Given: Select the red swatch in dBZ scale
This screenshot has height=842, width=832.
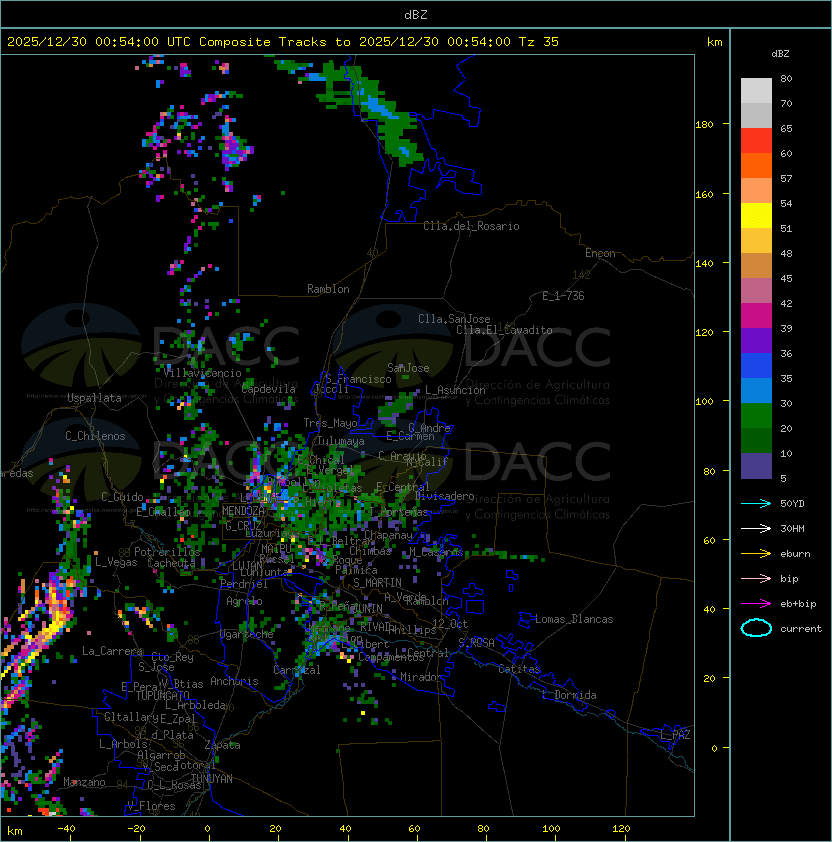Looking at the screenshot, I should (x=756, y=141).
